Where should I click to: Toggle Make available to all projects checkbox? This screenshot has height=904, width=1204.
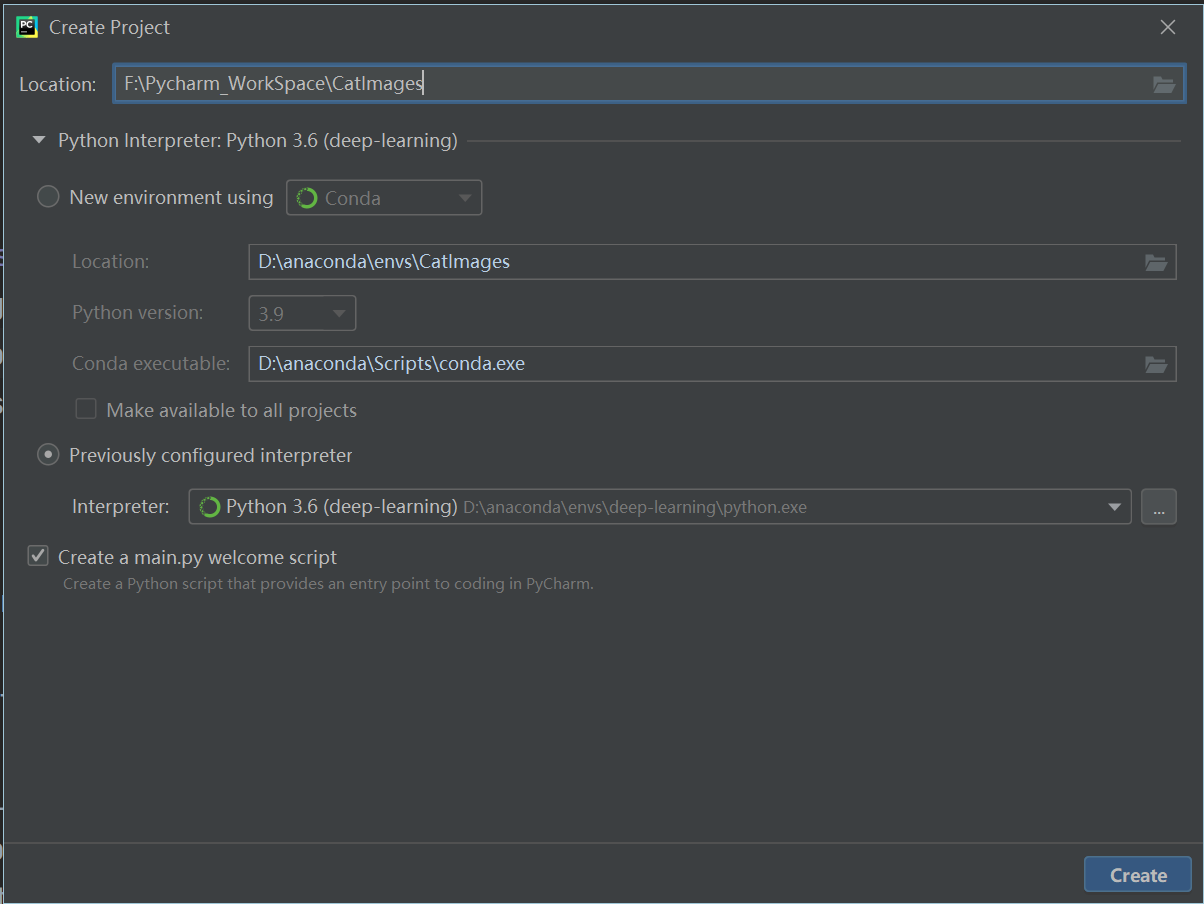click(86, 409)
